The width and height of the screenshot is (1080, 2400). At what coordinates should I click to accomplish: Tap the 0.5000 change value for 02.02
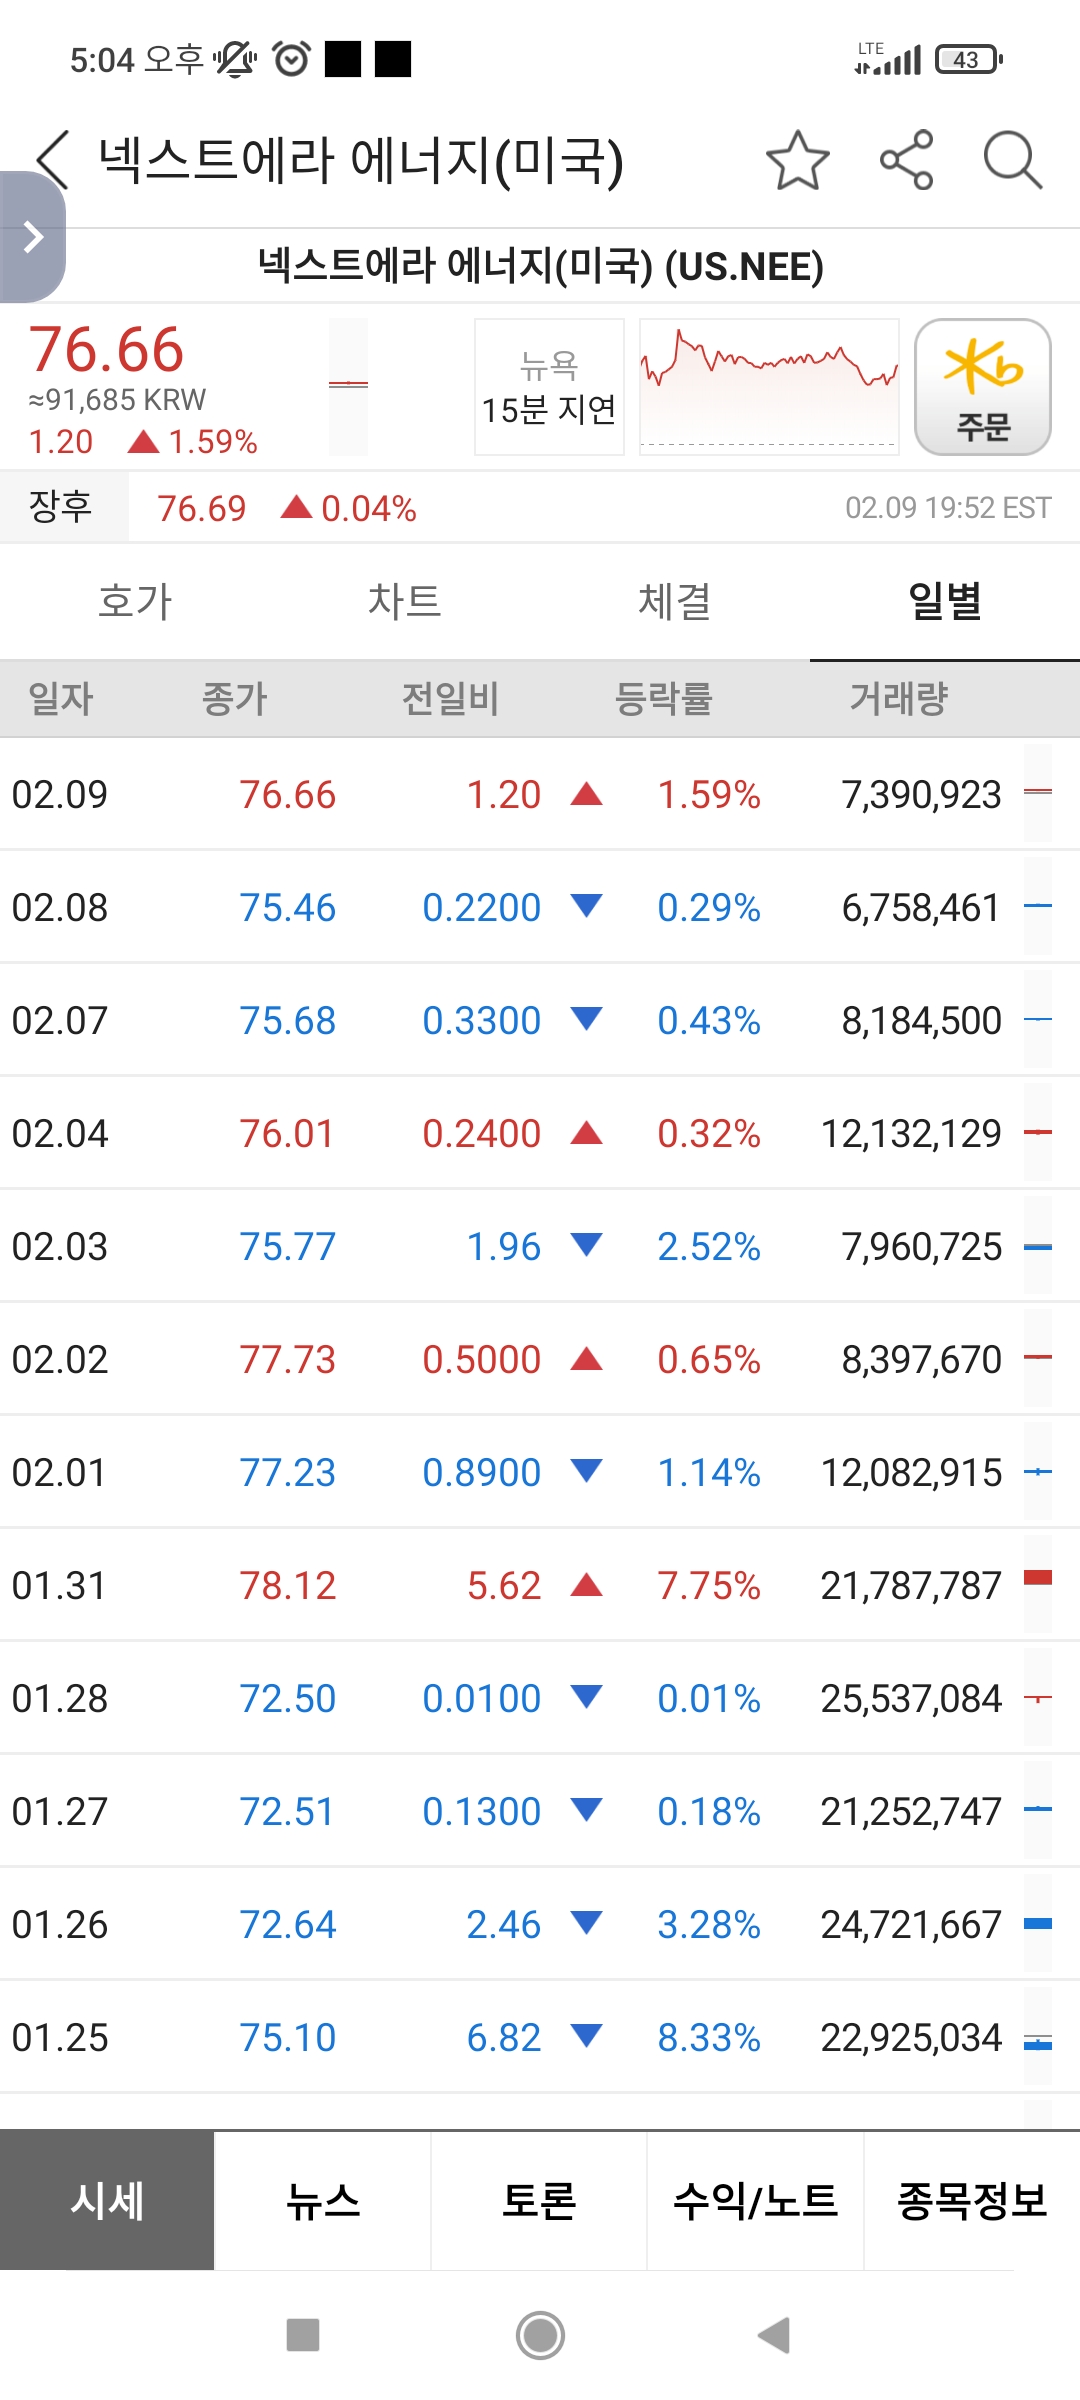[481, 1359]
